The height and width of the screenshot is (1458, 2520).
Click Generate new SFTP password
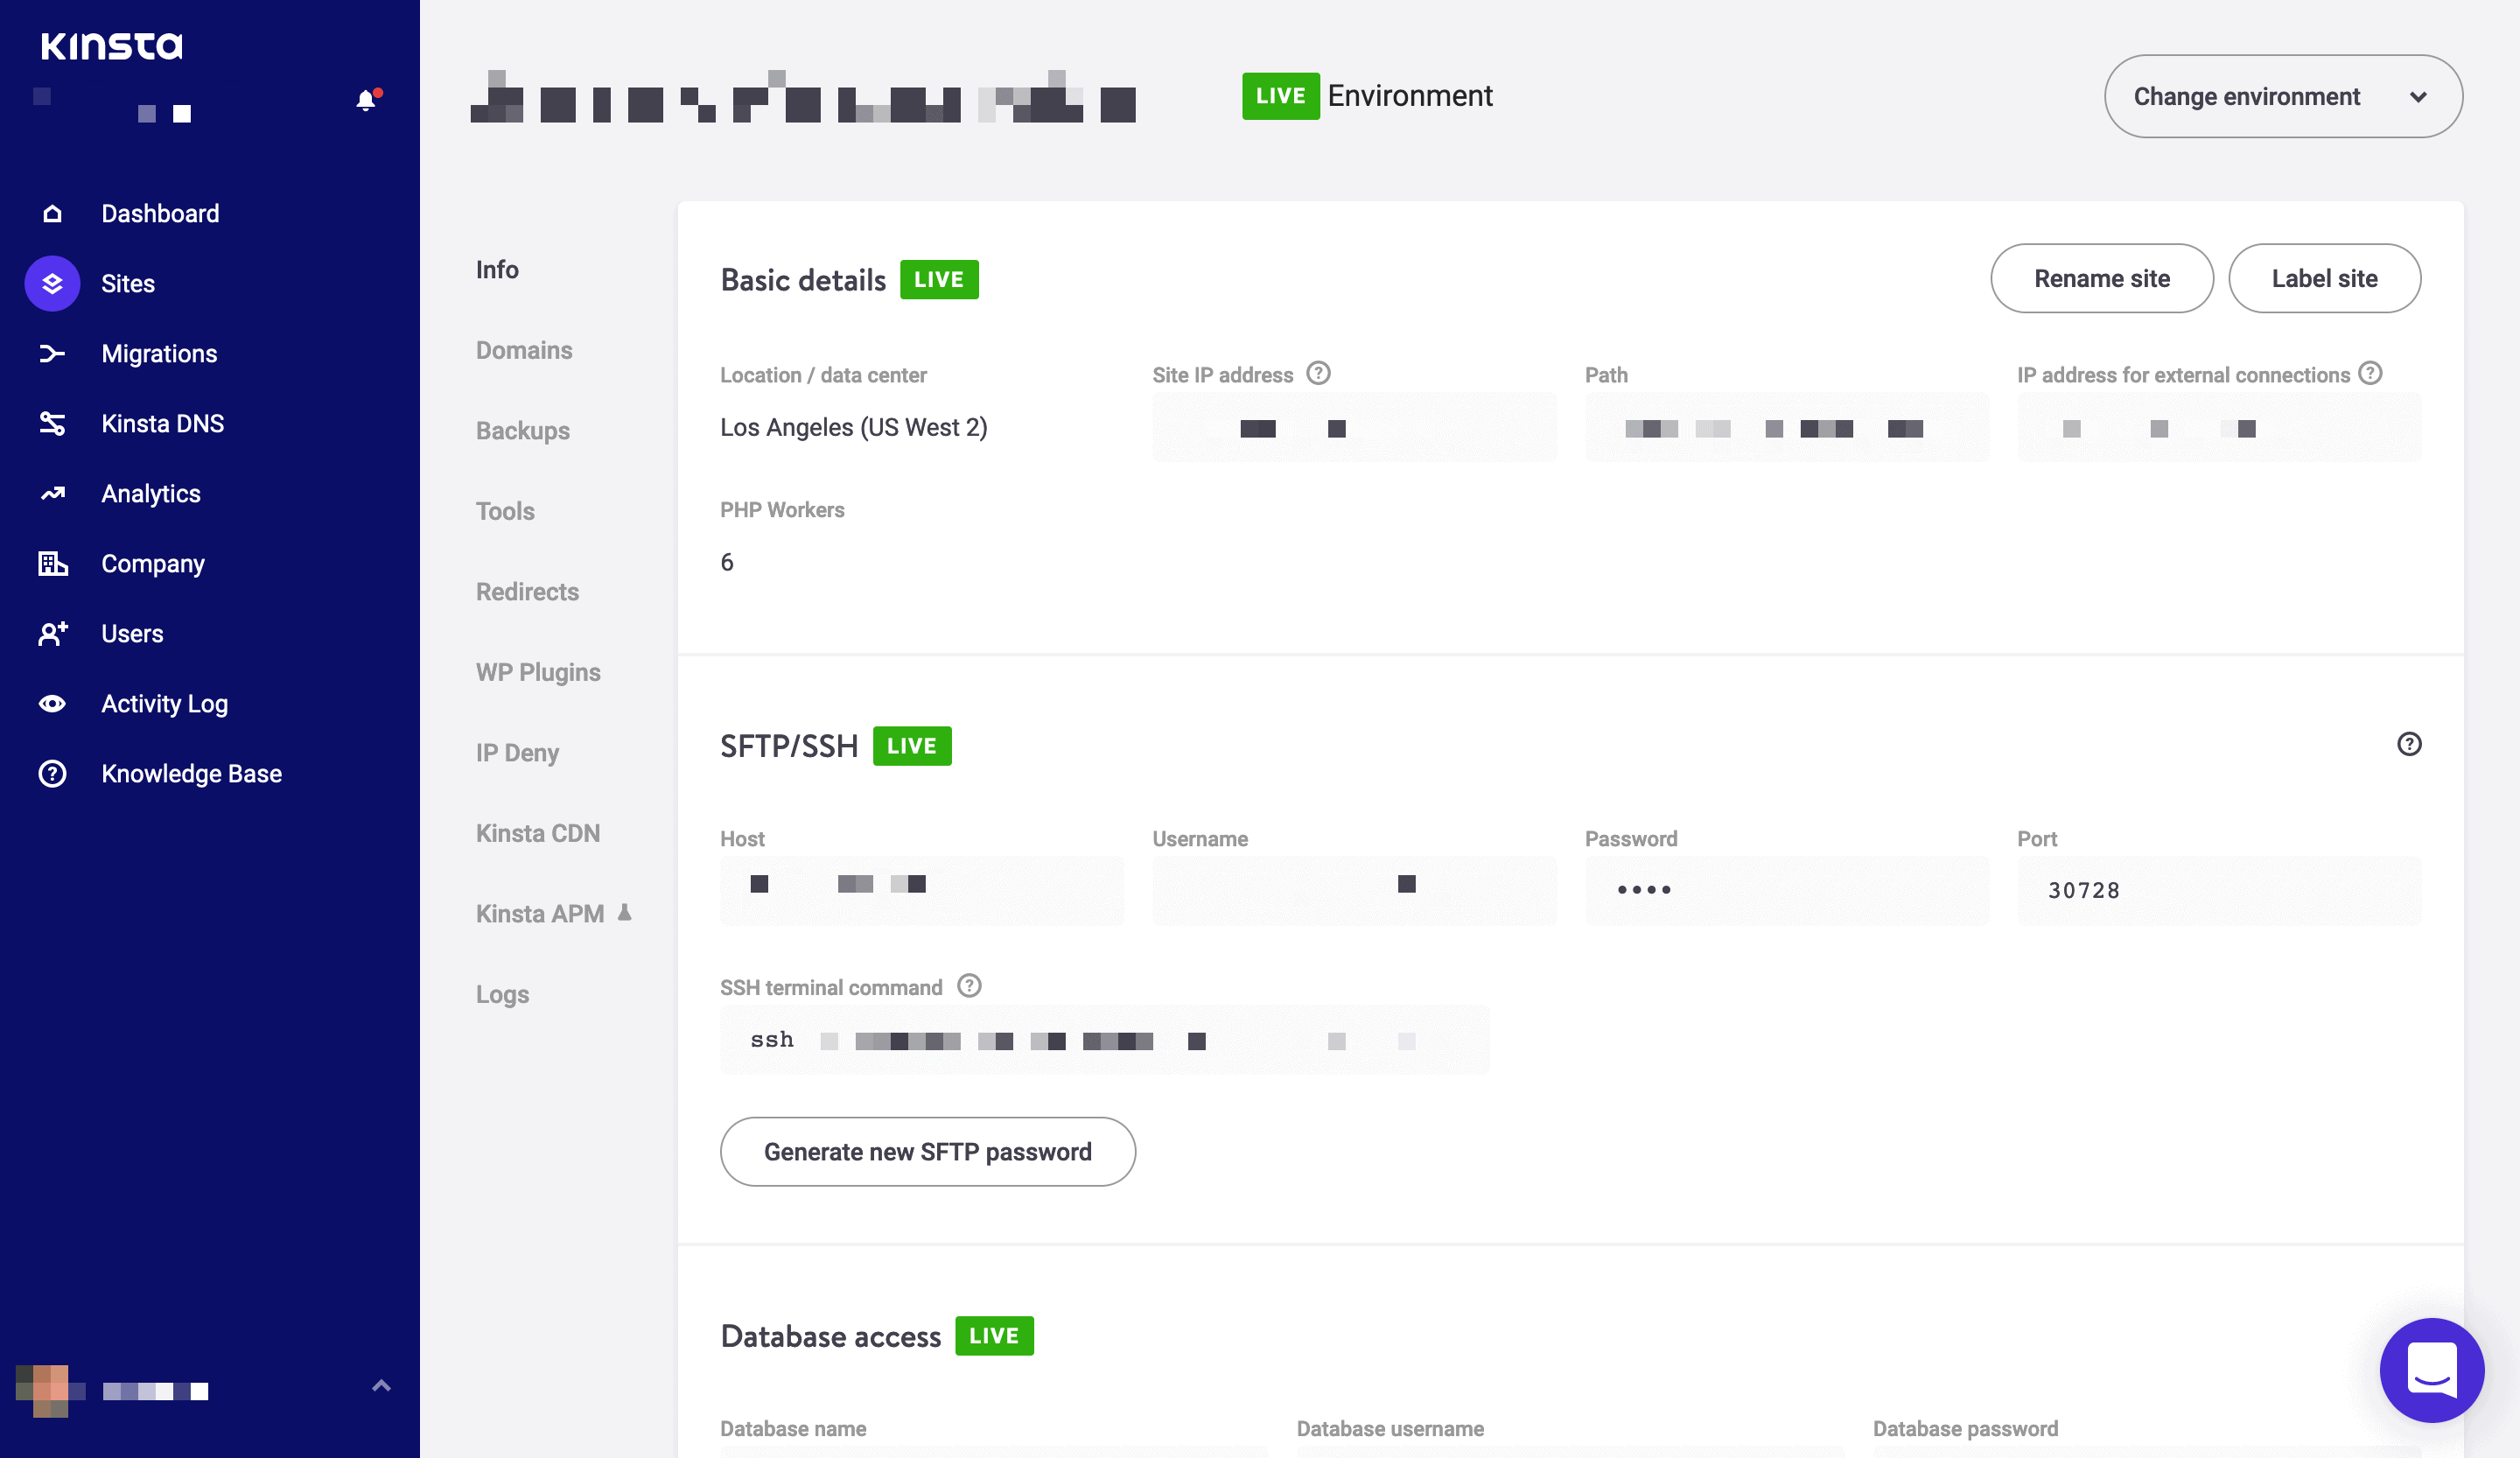pyautogui.click(x=927, y=1152)
